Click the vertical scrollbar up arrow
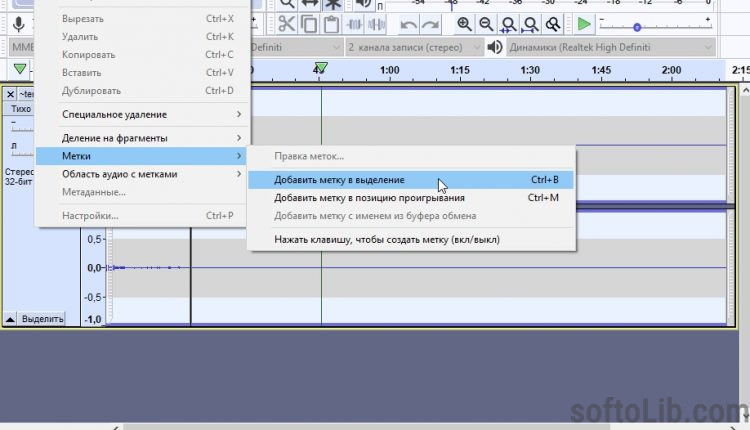 (745, 90)
